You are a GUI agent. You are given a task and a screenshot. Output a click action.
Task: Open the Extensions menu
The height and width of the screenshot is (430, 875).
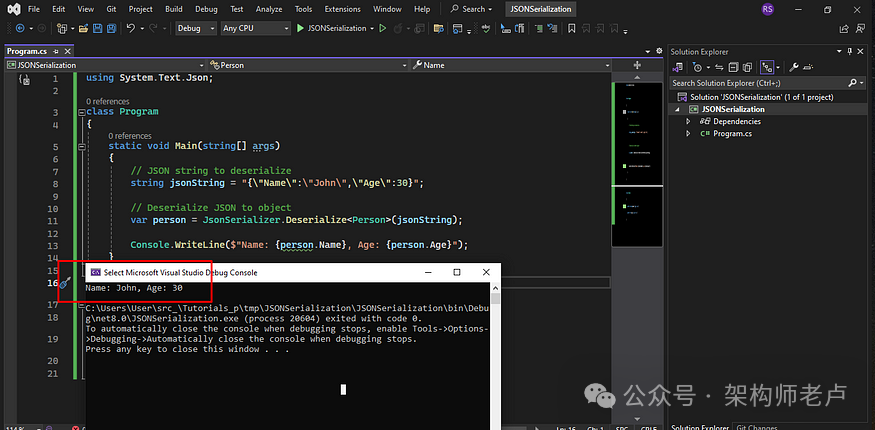click(x=342, y=9)
